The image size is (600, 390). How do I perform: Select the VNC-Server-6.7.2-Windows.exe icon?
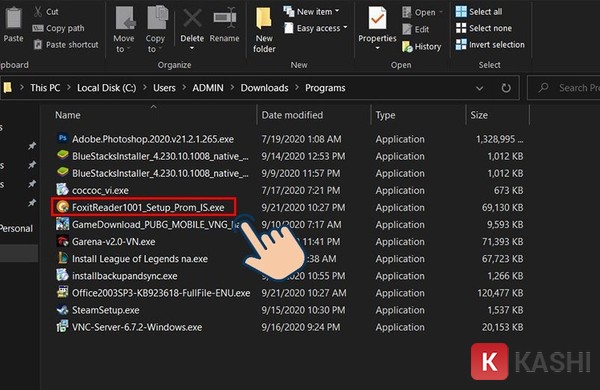point(62,326)
